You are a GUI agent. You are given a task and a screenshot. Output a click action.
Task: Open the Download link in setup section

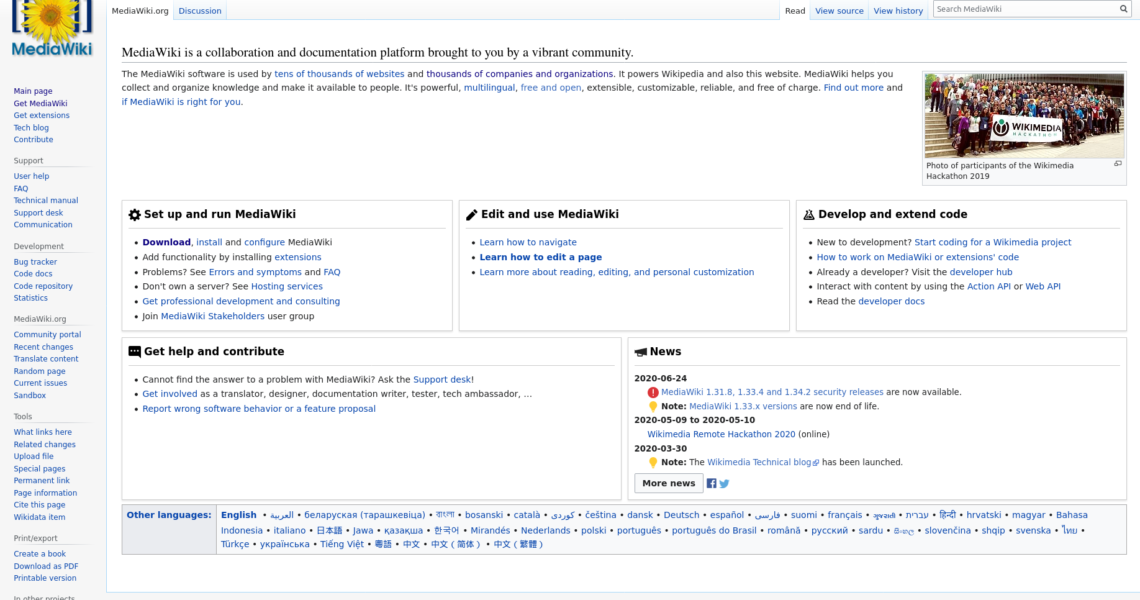pyautogui.click(x=166, y=243)
